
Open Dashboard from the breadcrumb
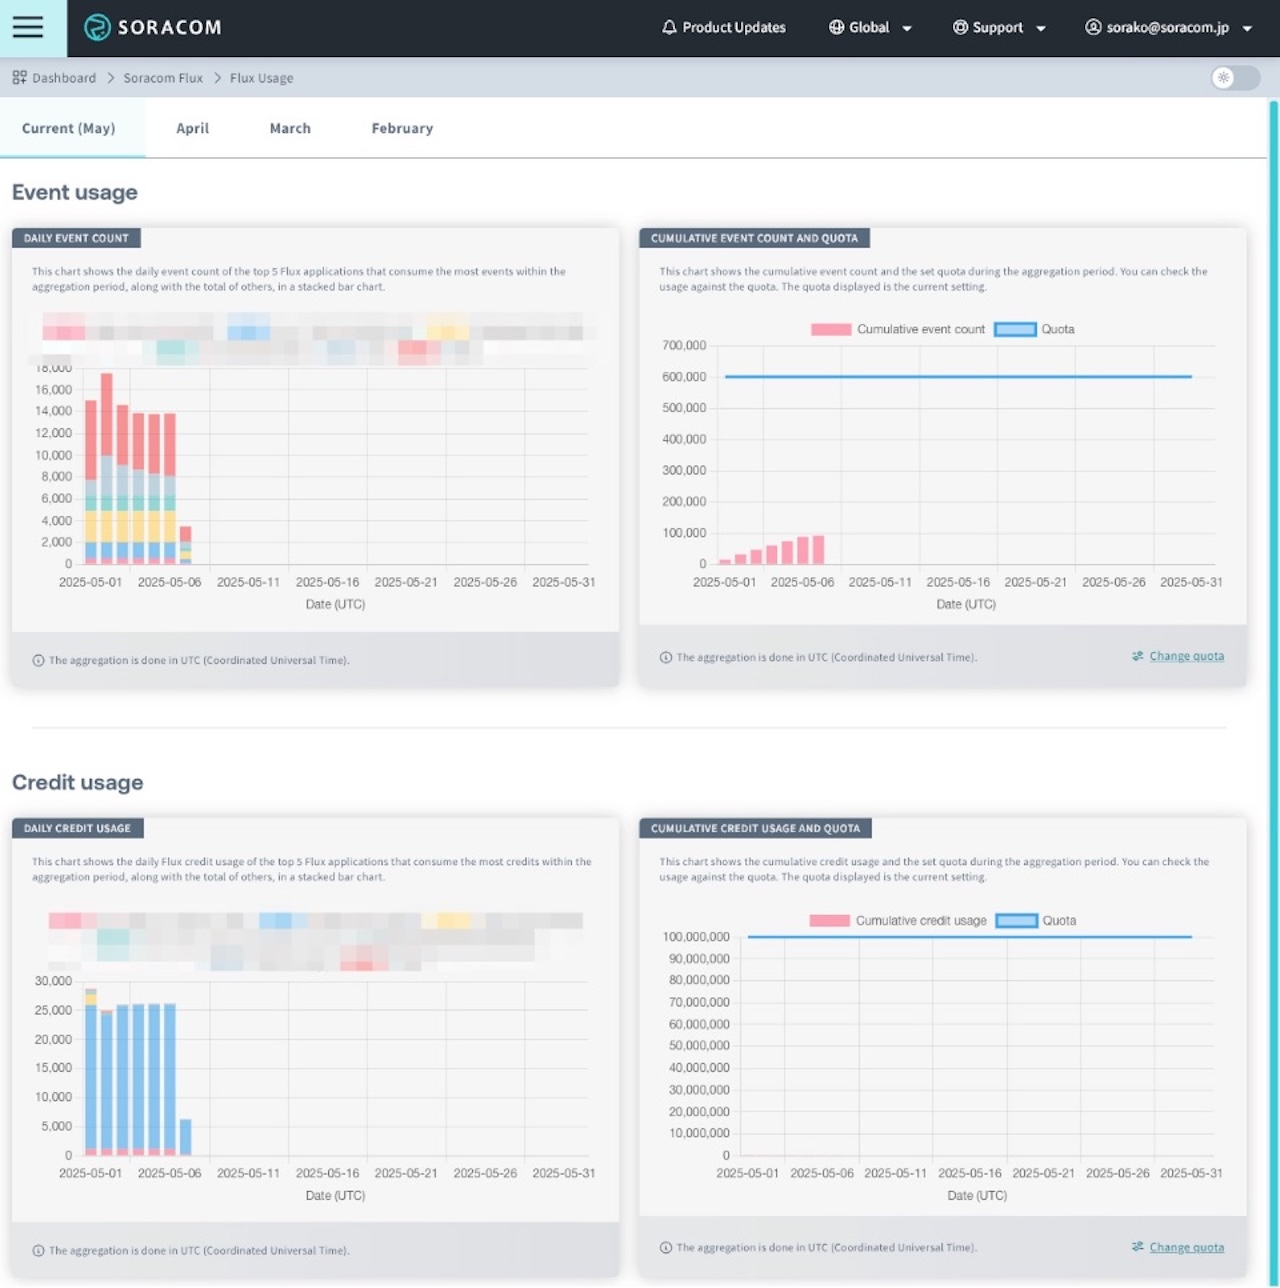[64, 77]
